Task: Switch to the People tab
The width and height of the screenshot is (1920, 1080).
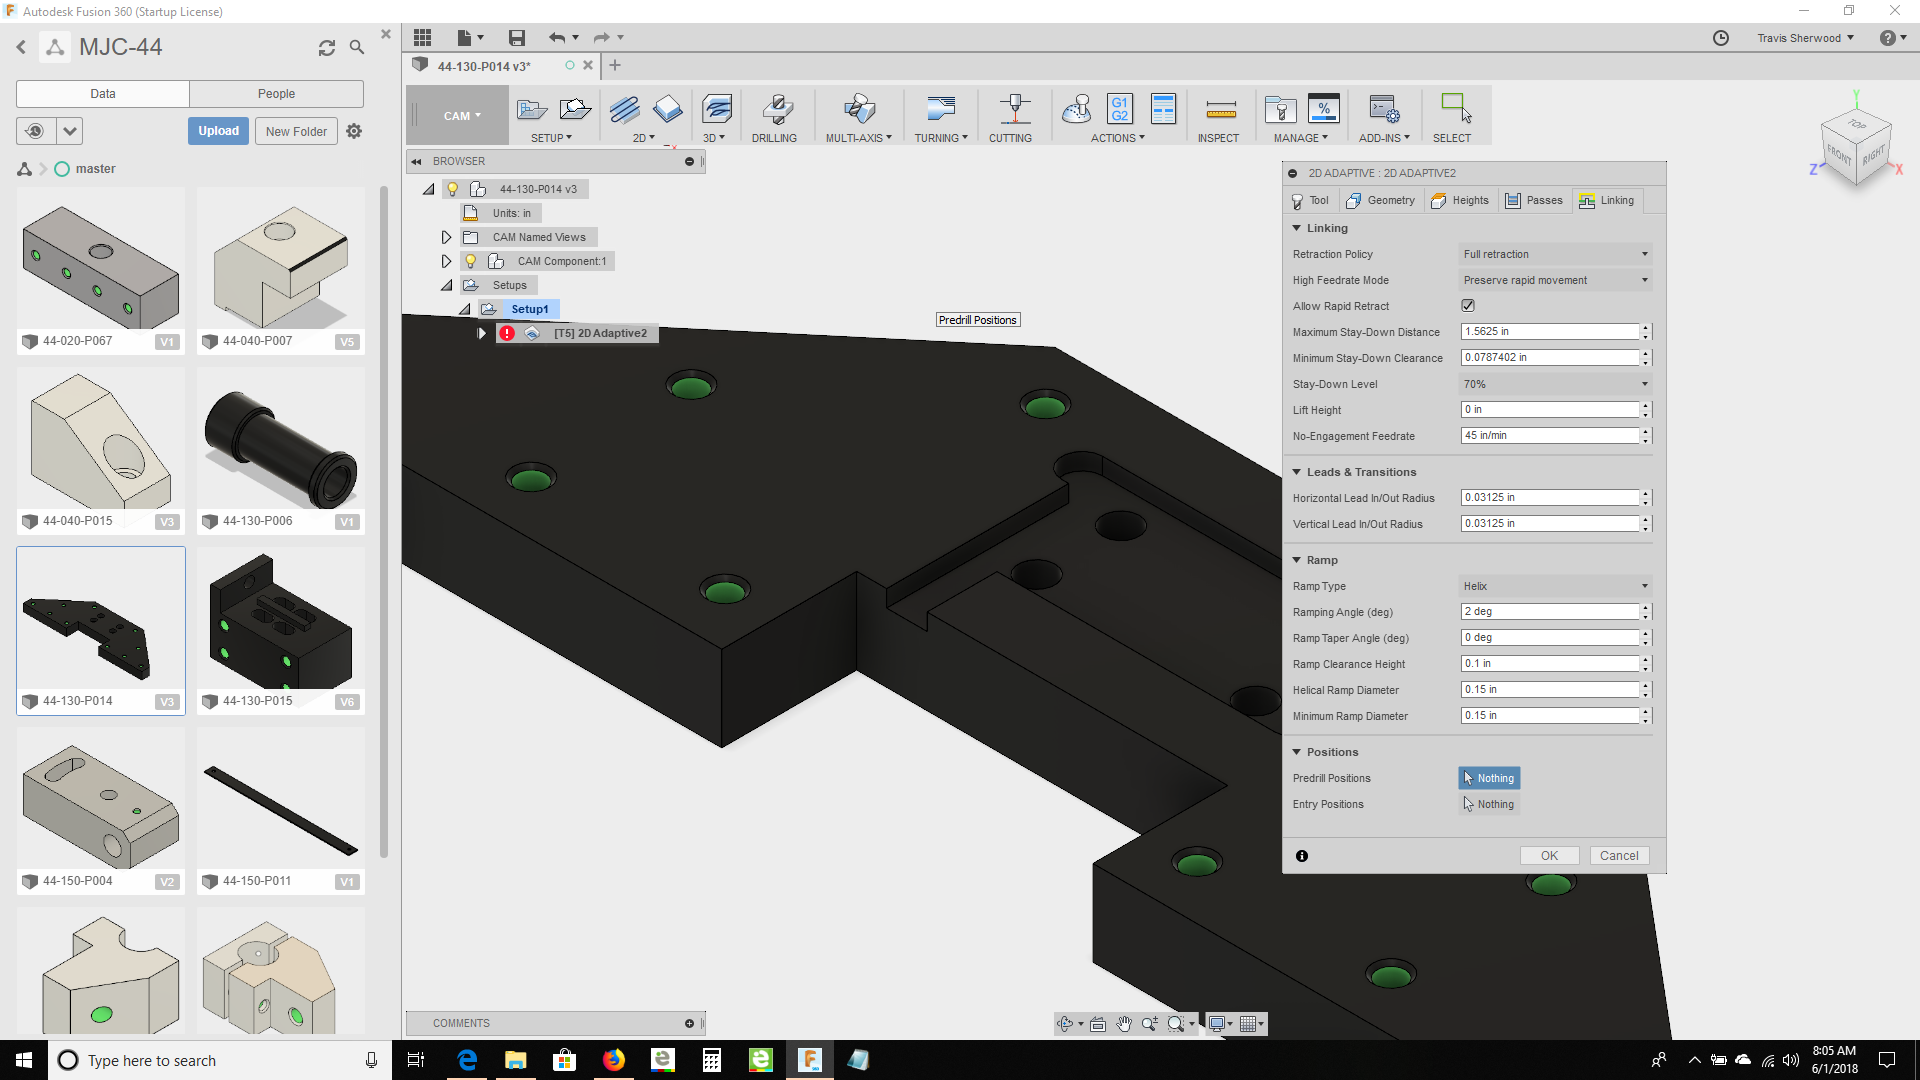Action: click(276, 94)
